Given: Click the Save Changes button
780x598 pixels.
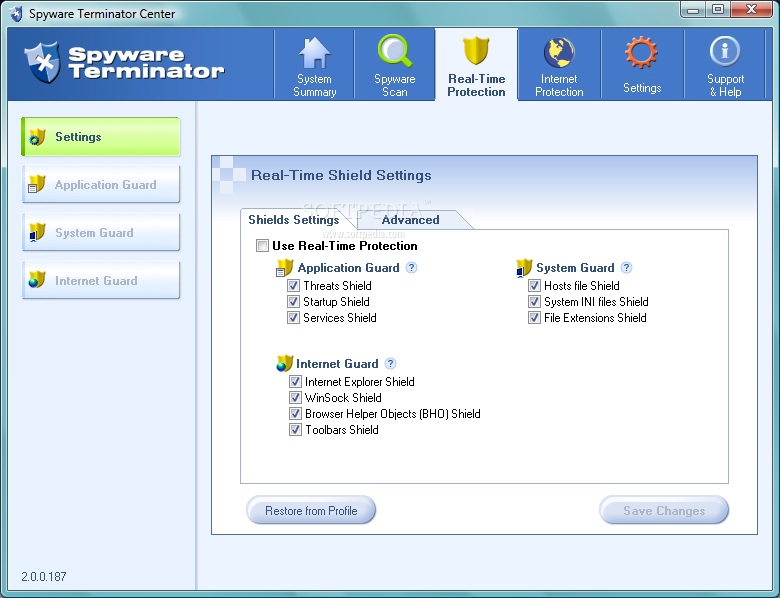Looking at the screenshot, I should pos(664,510).
